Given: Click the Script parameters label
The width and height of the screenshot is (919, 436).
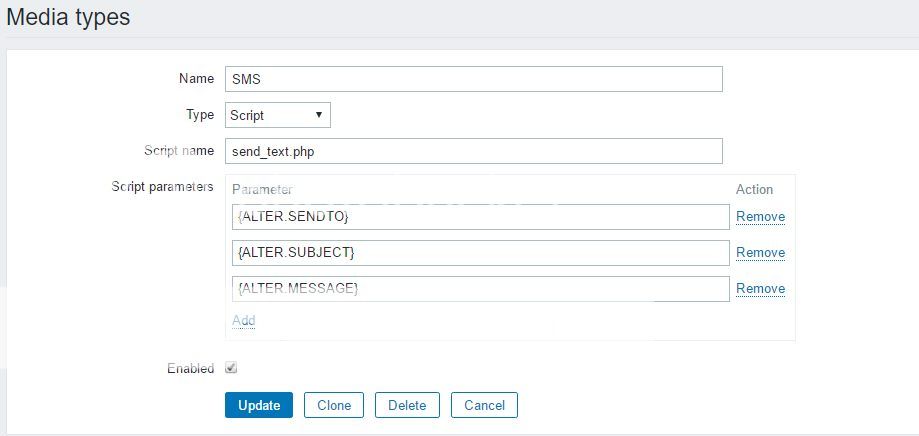Looking at the screenshot, I should coord(164,187).
